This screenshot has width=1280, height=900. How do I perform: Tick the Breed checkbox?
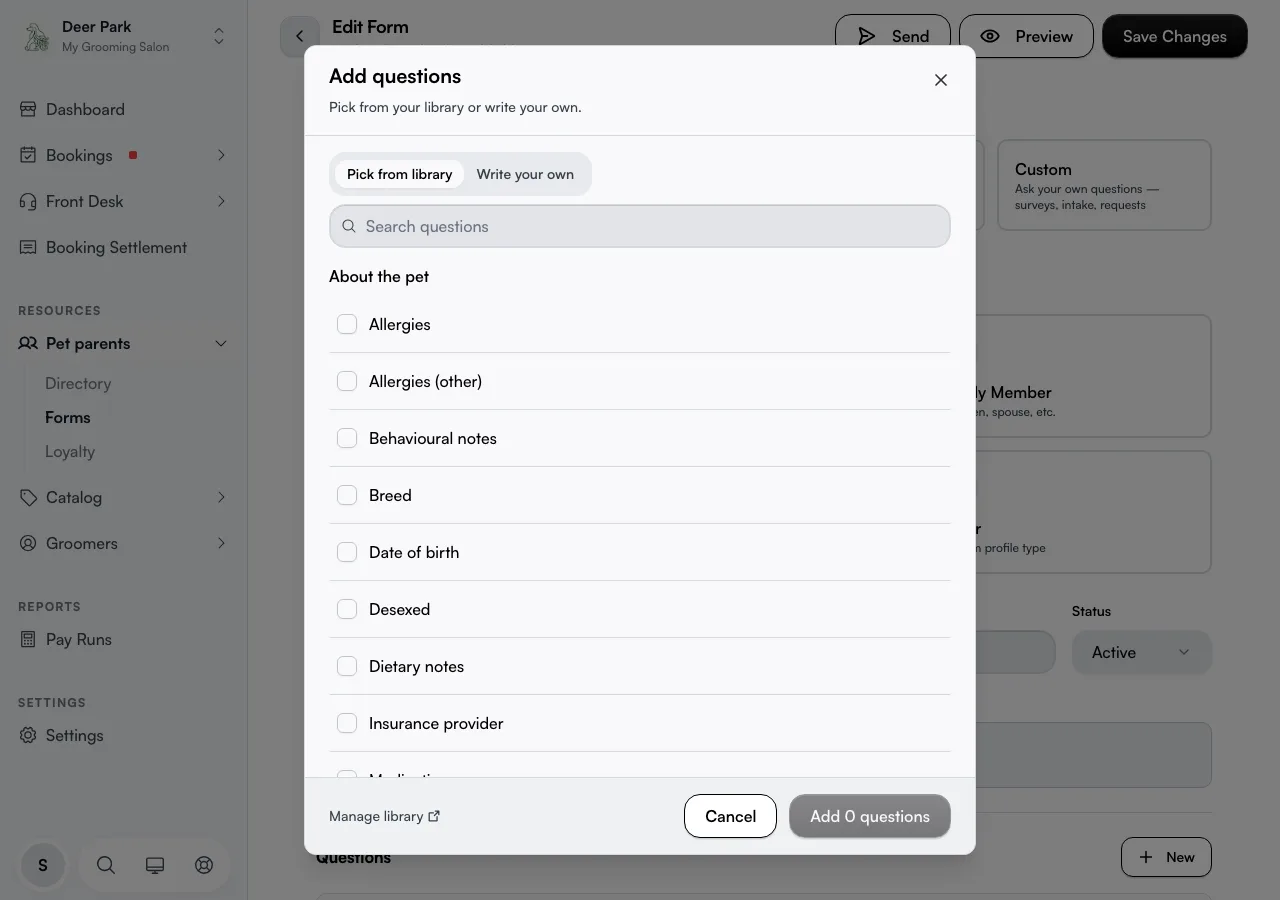click(x=347, y=495)
